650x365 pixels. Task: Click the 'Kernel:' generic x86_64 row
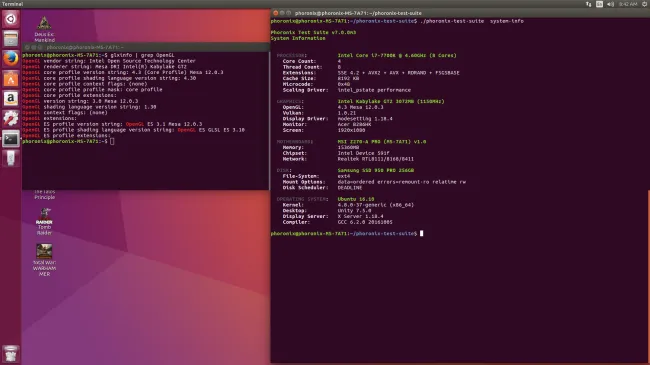point(348,205)
